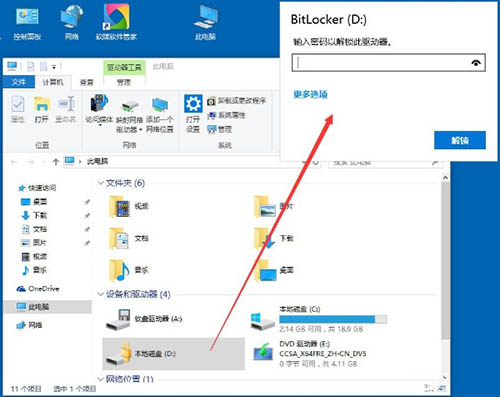Select 视频 in the navigation pane

coord(34,257)
